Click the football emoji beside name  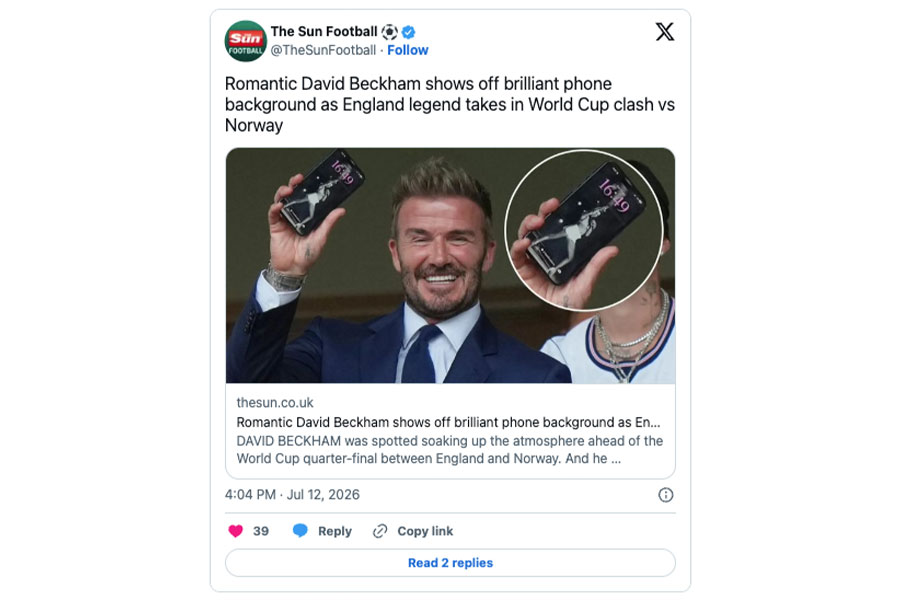tap(390, 32)
